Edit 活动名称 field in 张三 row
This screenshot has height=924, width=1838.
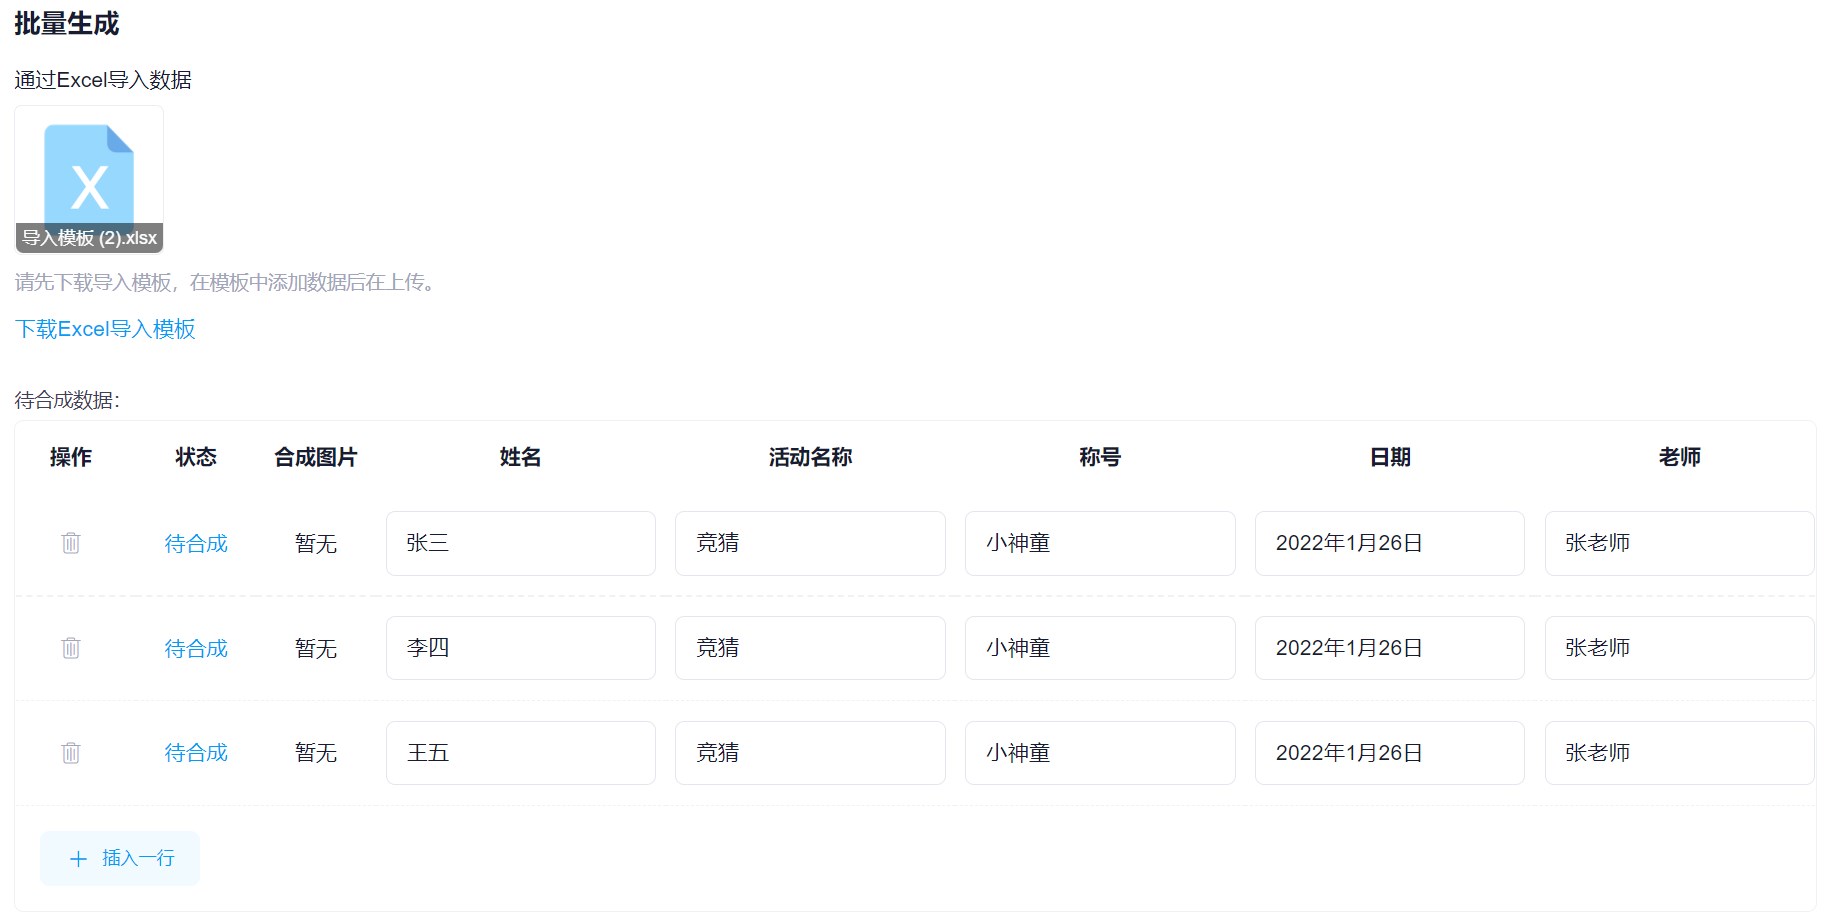click(x=810, y=543)
